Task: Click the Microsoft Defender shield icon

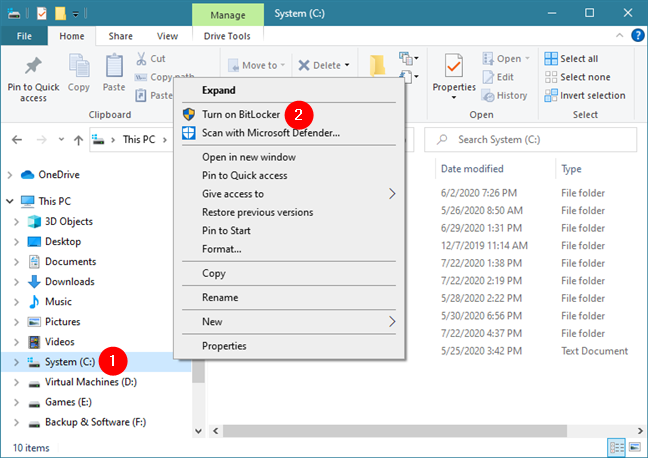Action: pyautogui.click(x=189, y=133)
